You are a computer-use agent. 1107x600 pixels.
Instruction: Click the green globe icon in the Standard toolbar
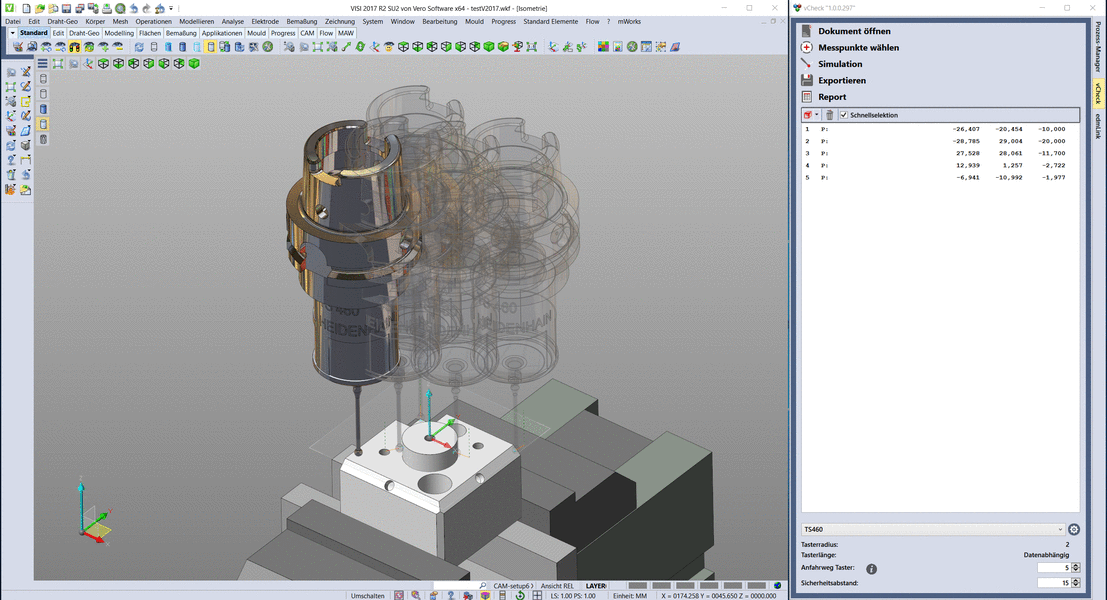coord(268,47)
